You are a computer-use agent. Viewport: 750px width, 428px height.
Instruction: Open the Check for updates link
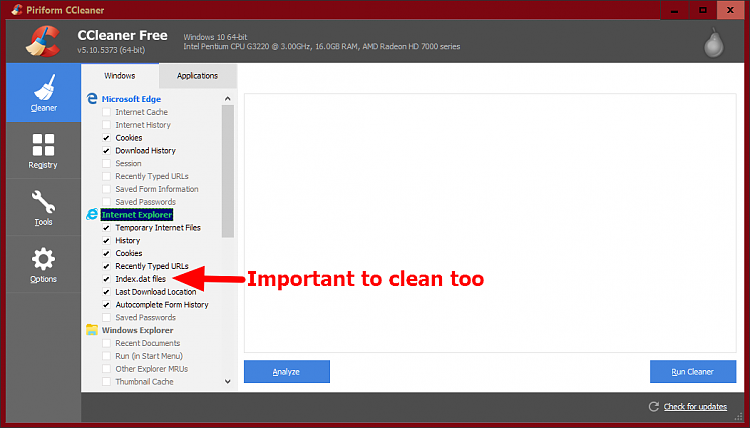pyautogui.click(x=695, y=406)
